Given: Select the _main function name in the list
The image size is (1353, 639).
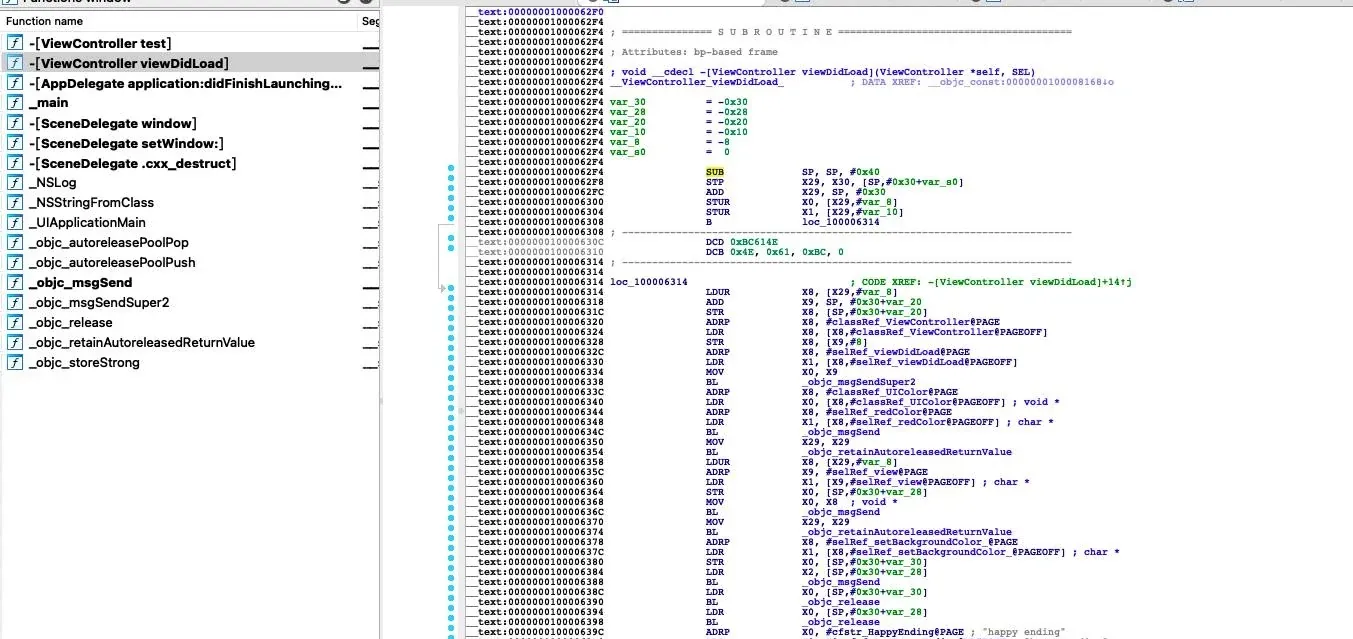Looking at the screenshot, I should coord(49,103).
